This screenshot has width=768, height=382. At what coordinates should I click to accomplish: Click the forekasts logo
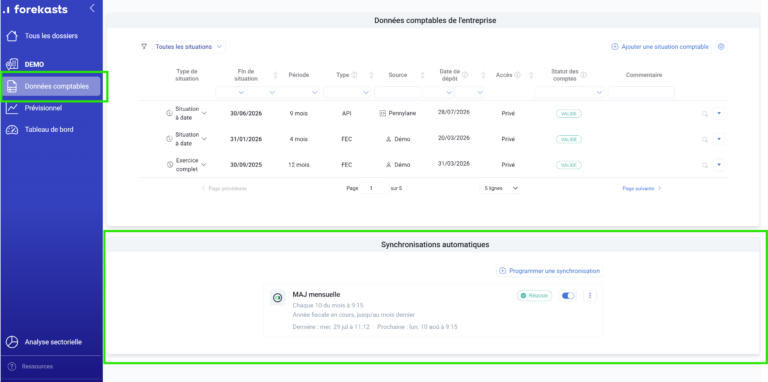[x=35, y=9]
